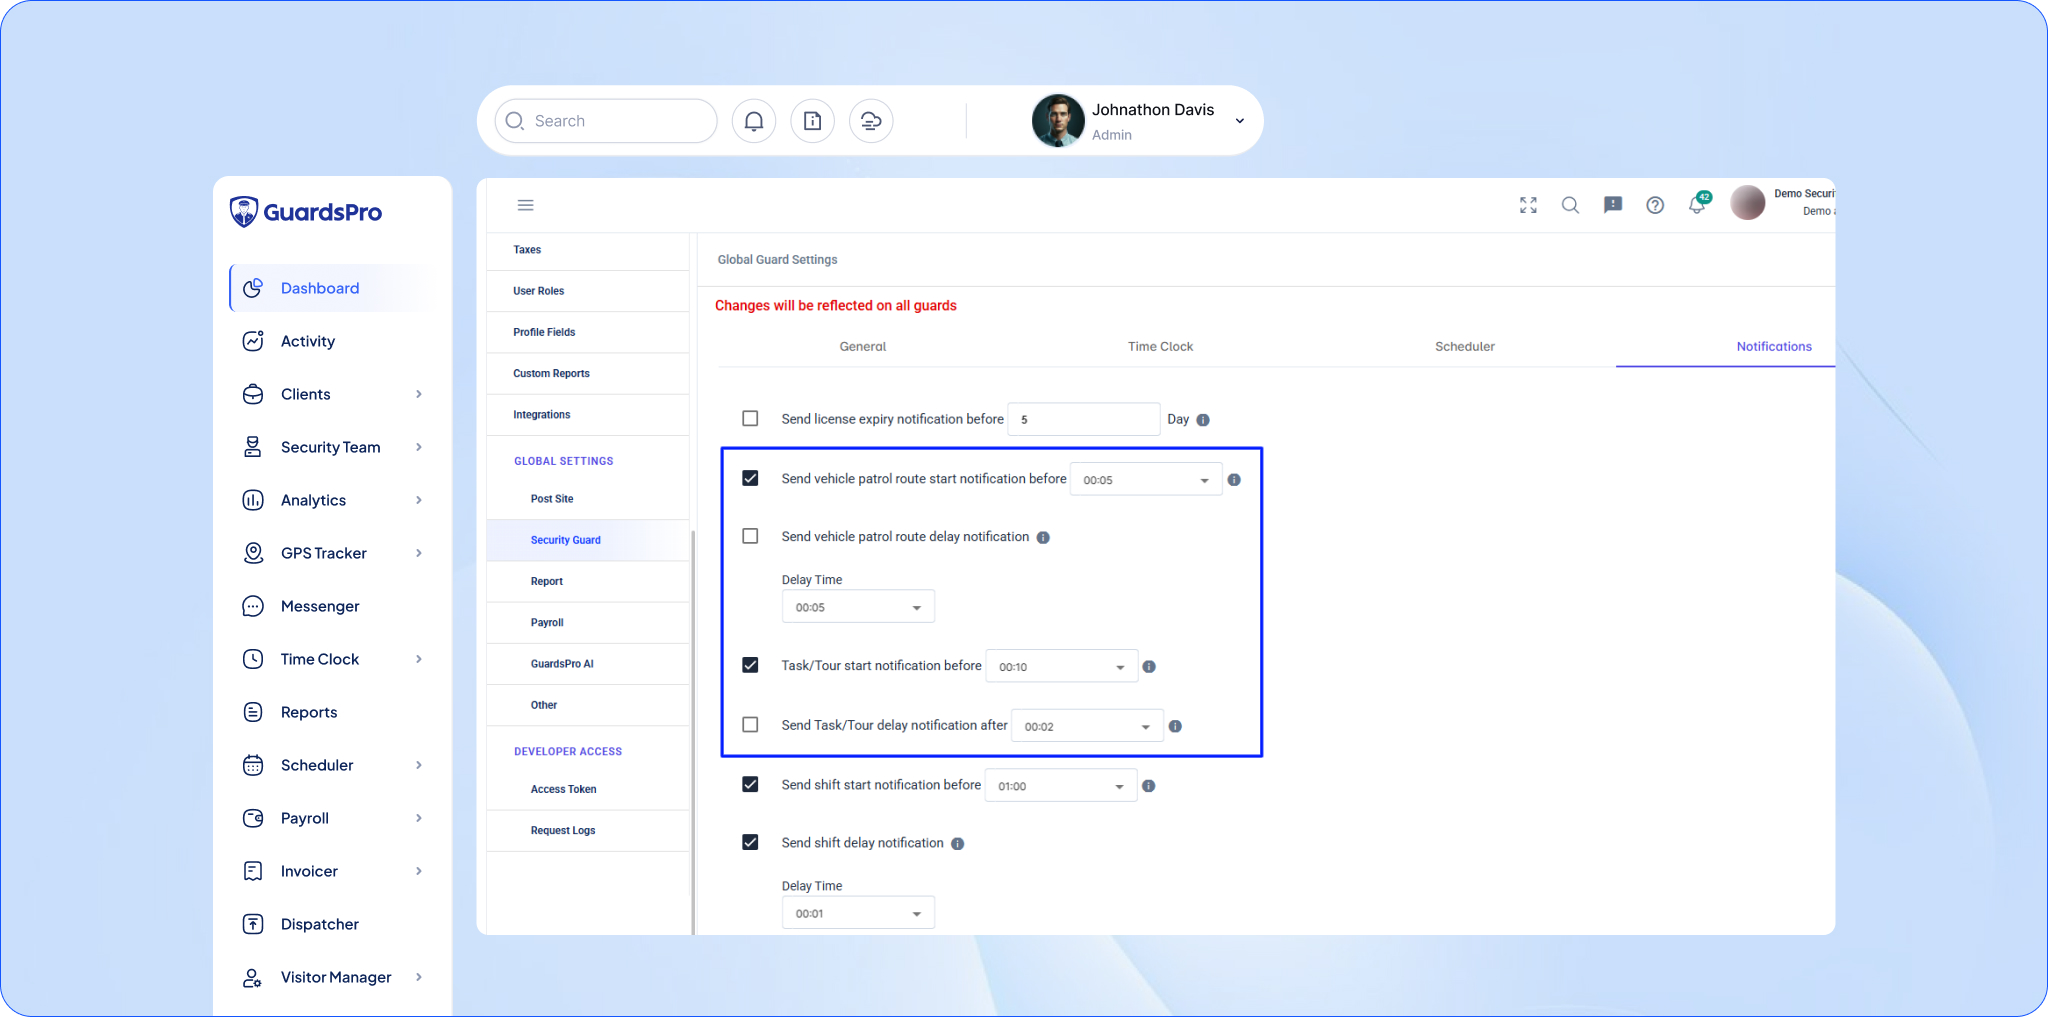
Task: Open the feedback chat icon
Action: (x=1613, y=205)
